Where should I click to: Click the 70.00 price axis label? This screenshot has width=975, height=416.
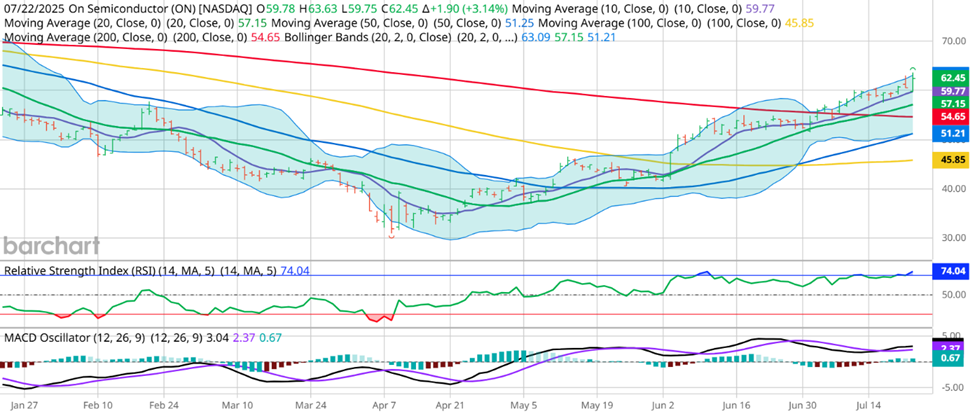pos(953,42)
